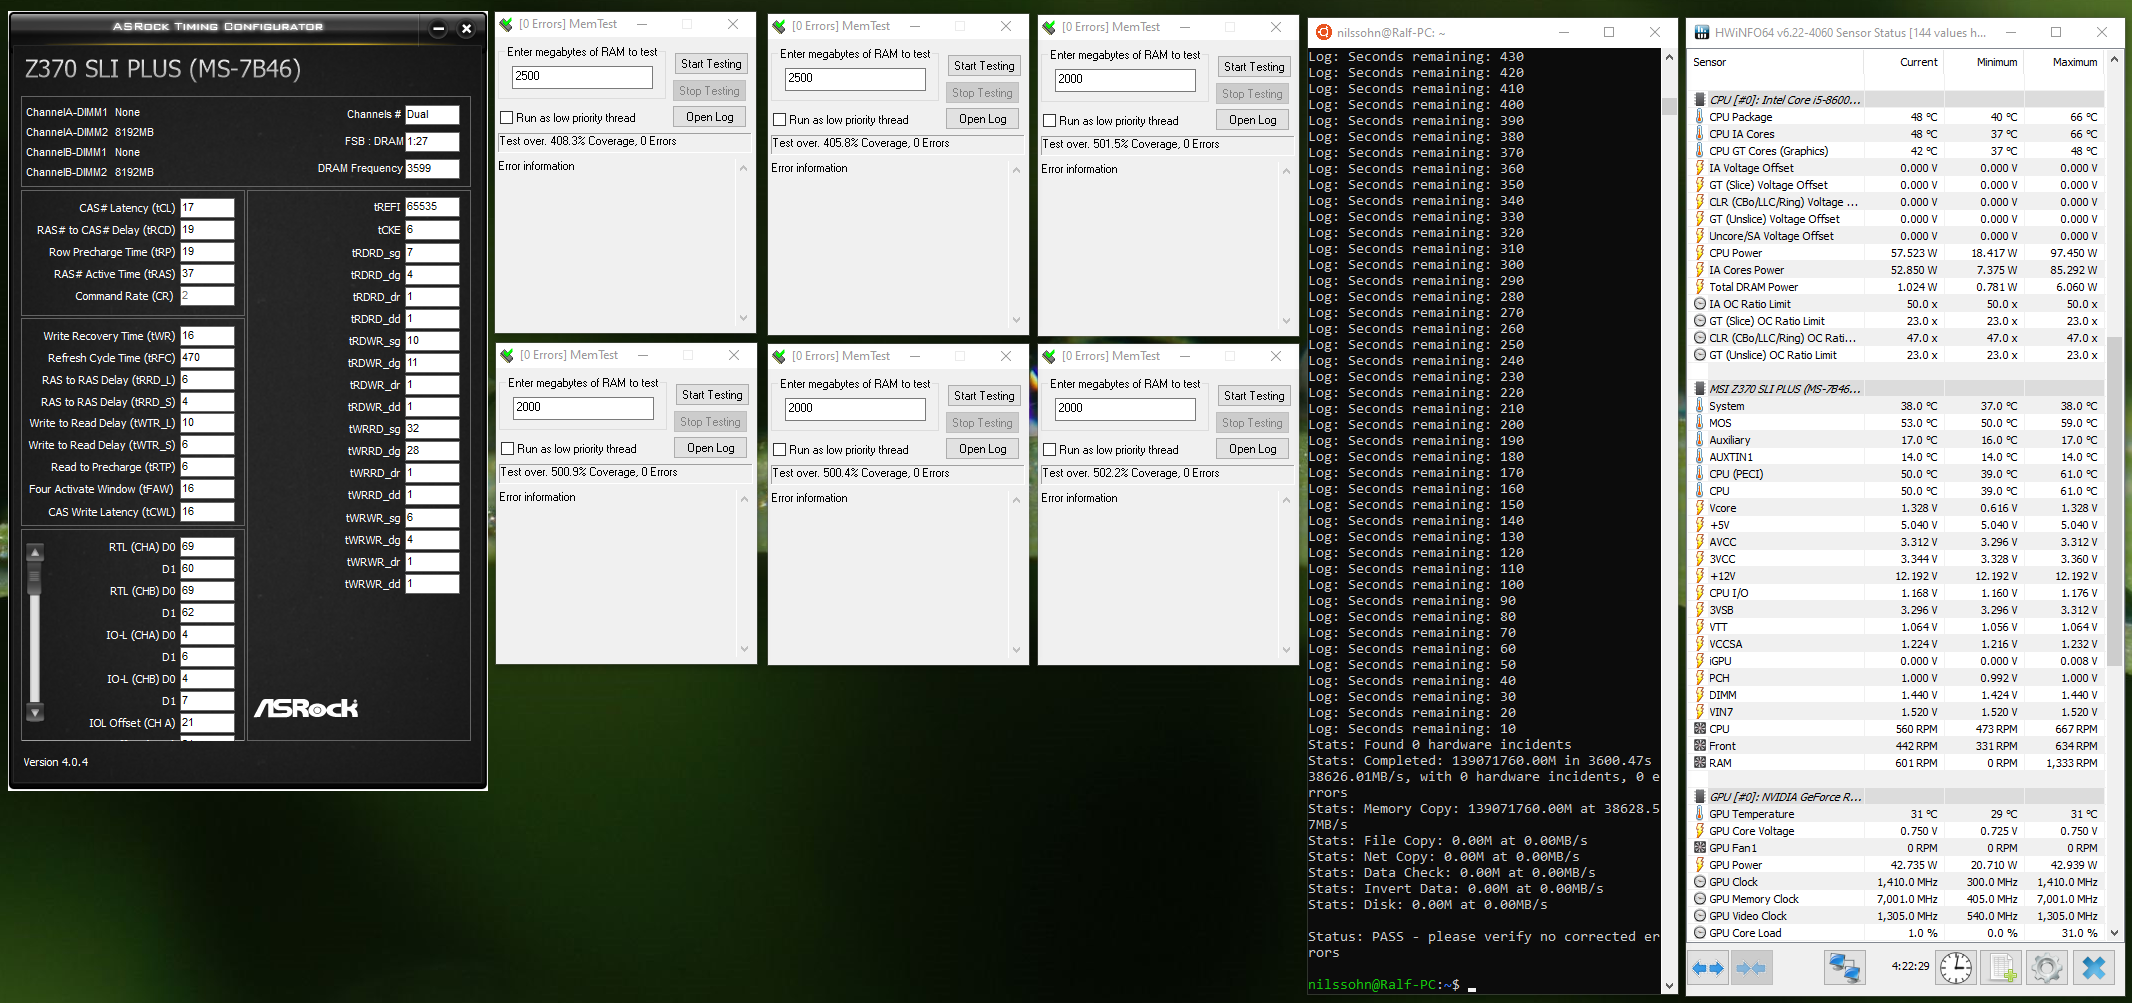Click the 'Status: PASS' line in the terminal
The height and width of the screenshot is (1003, 2132).
pyautogui.click(x=1483, y=945)
